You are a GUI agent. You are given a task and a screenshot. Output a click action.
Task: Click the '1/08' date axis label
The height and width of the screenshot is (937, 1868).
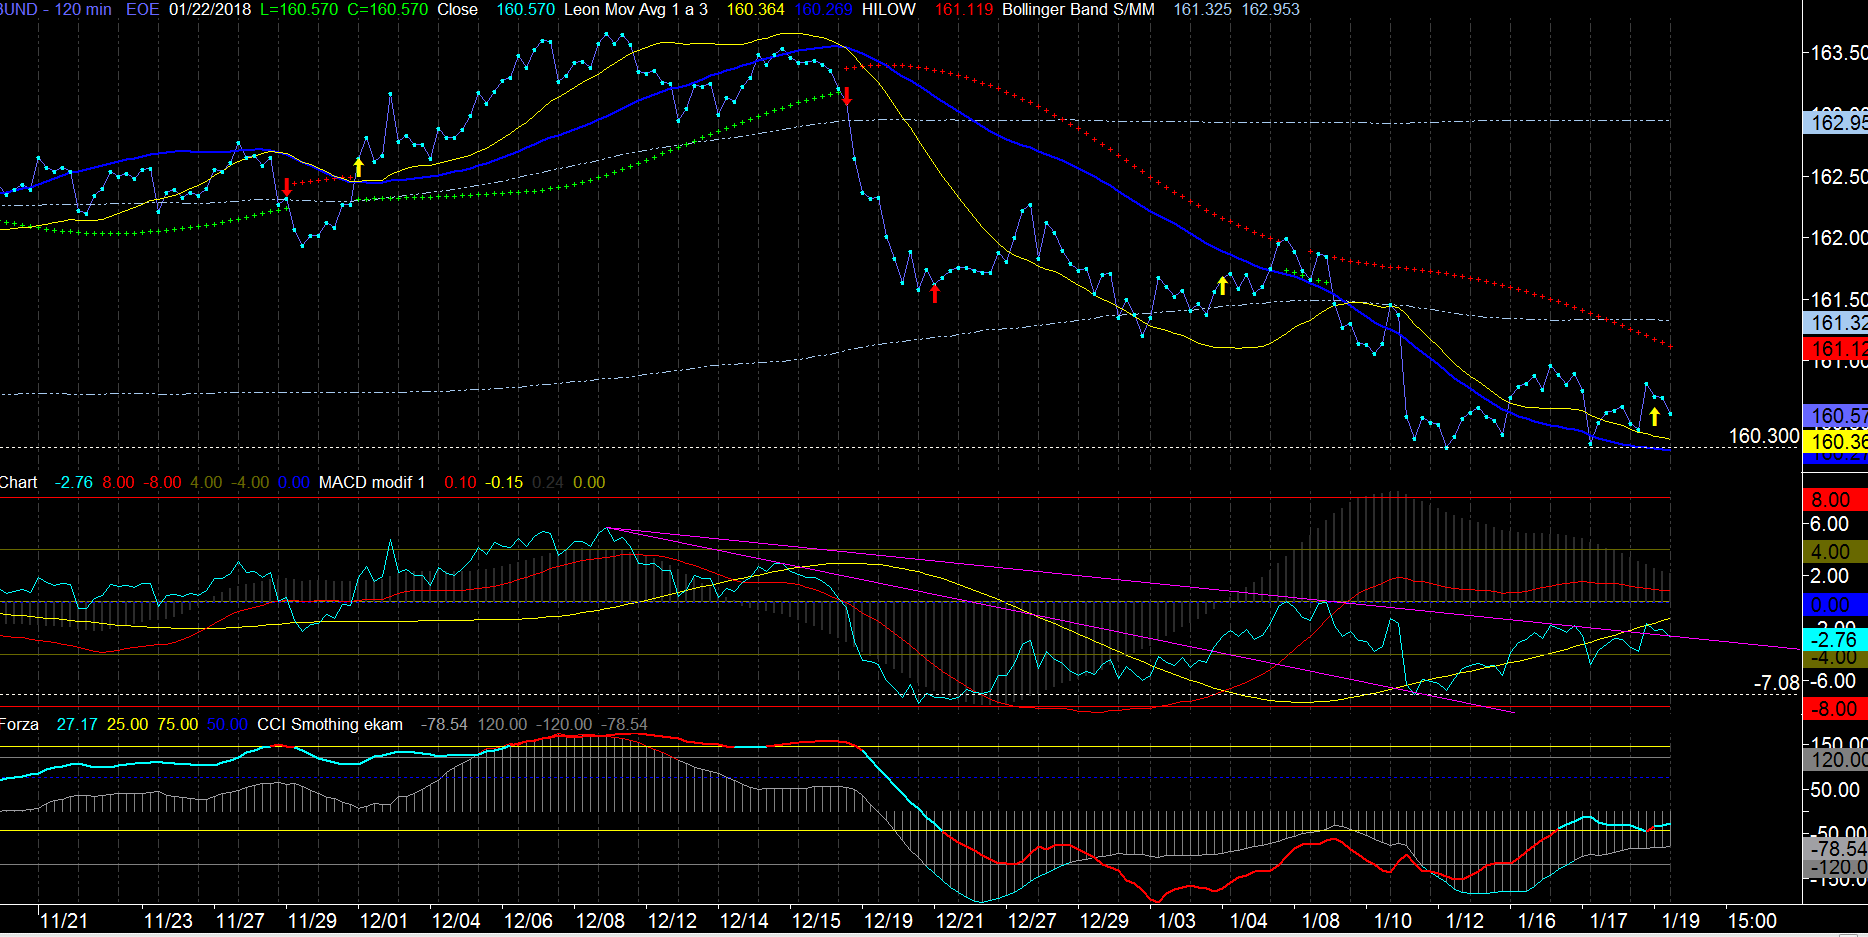click(x=1321, y=920)
